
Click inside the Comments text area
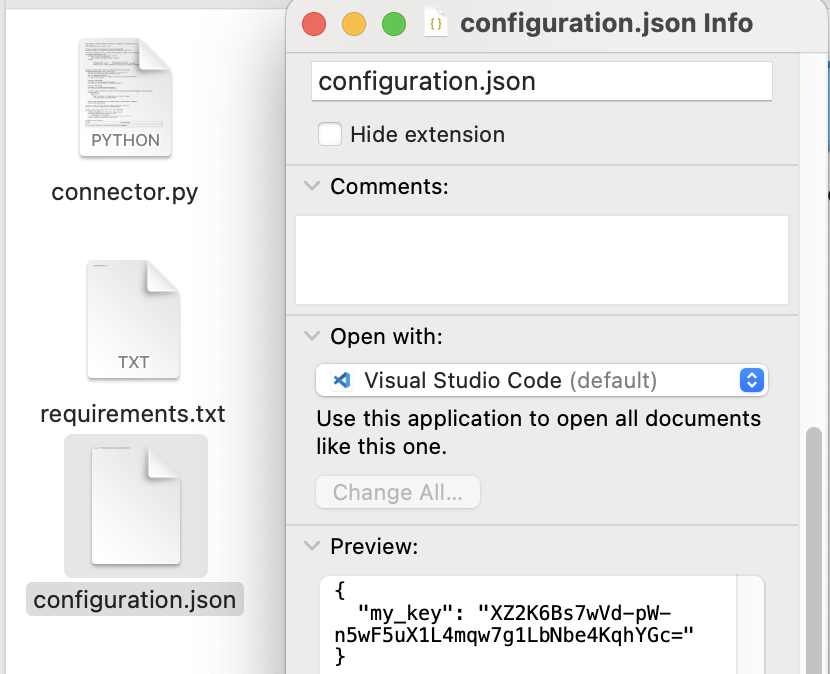542,259
